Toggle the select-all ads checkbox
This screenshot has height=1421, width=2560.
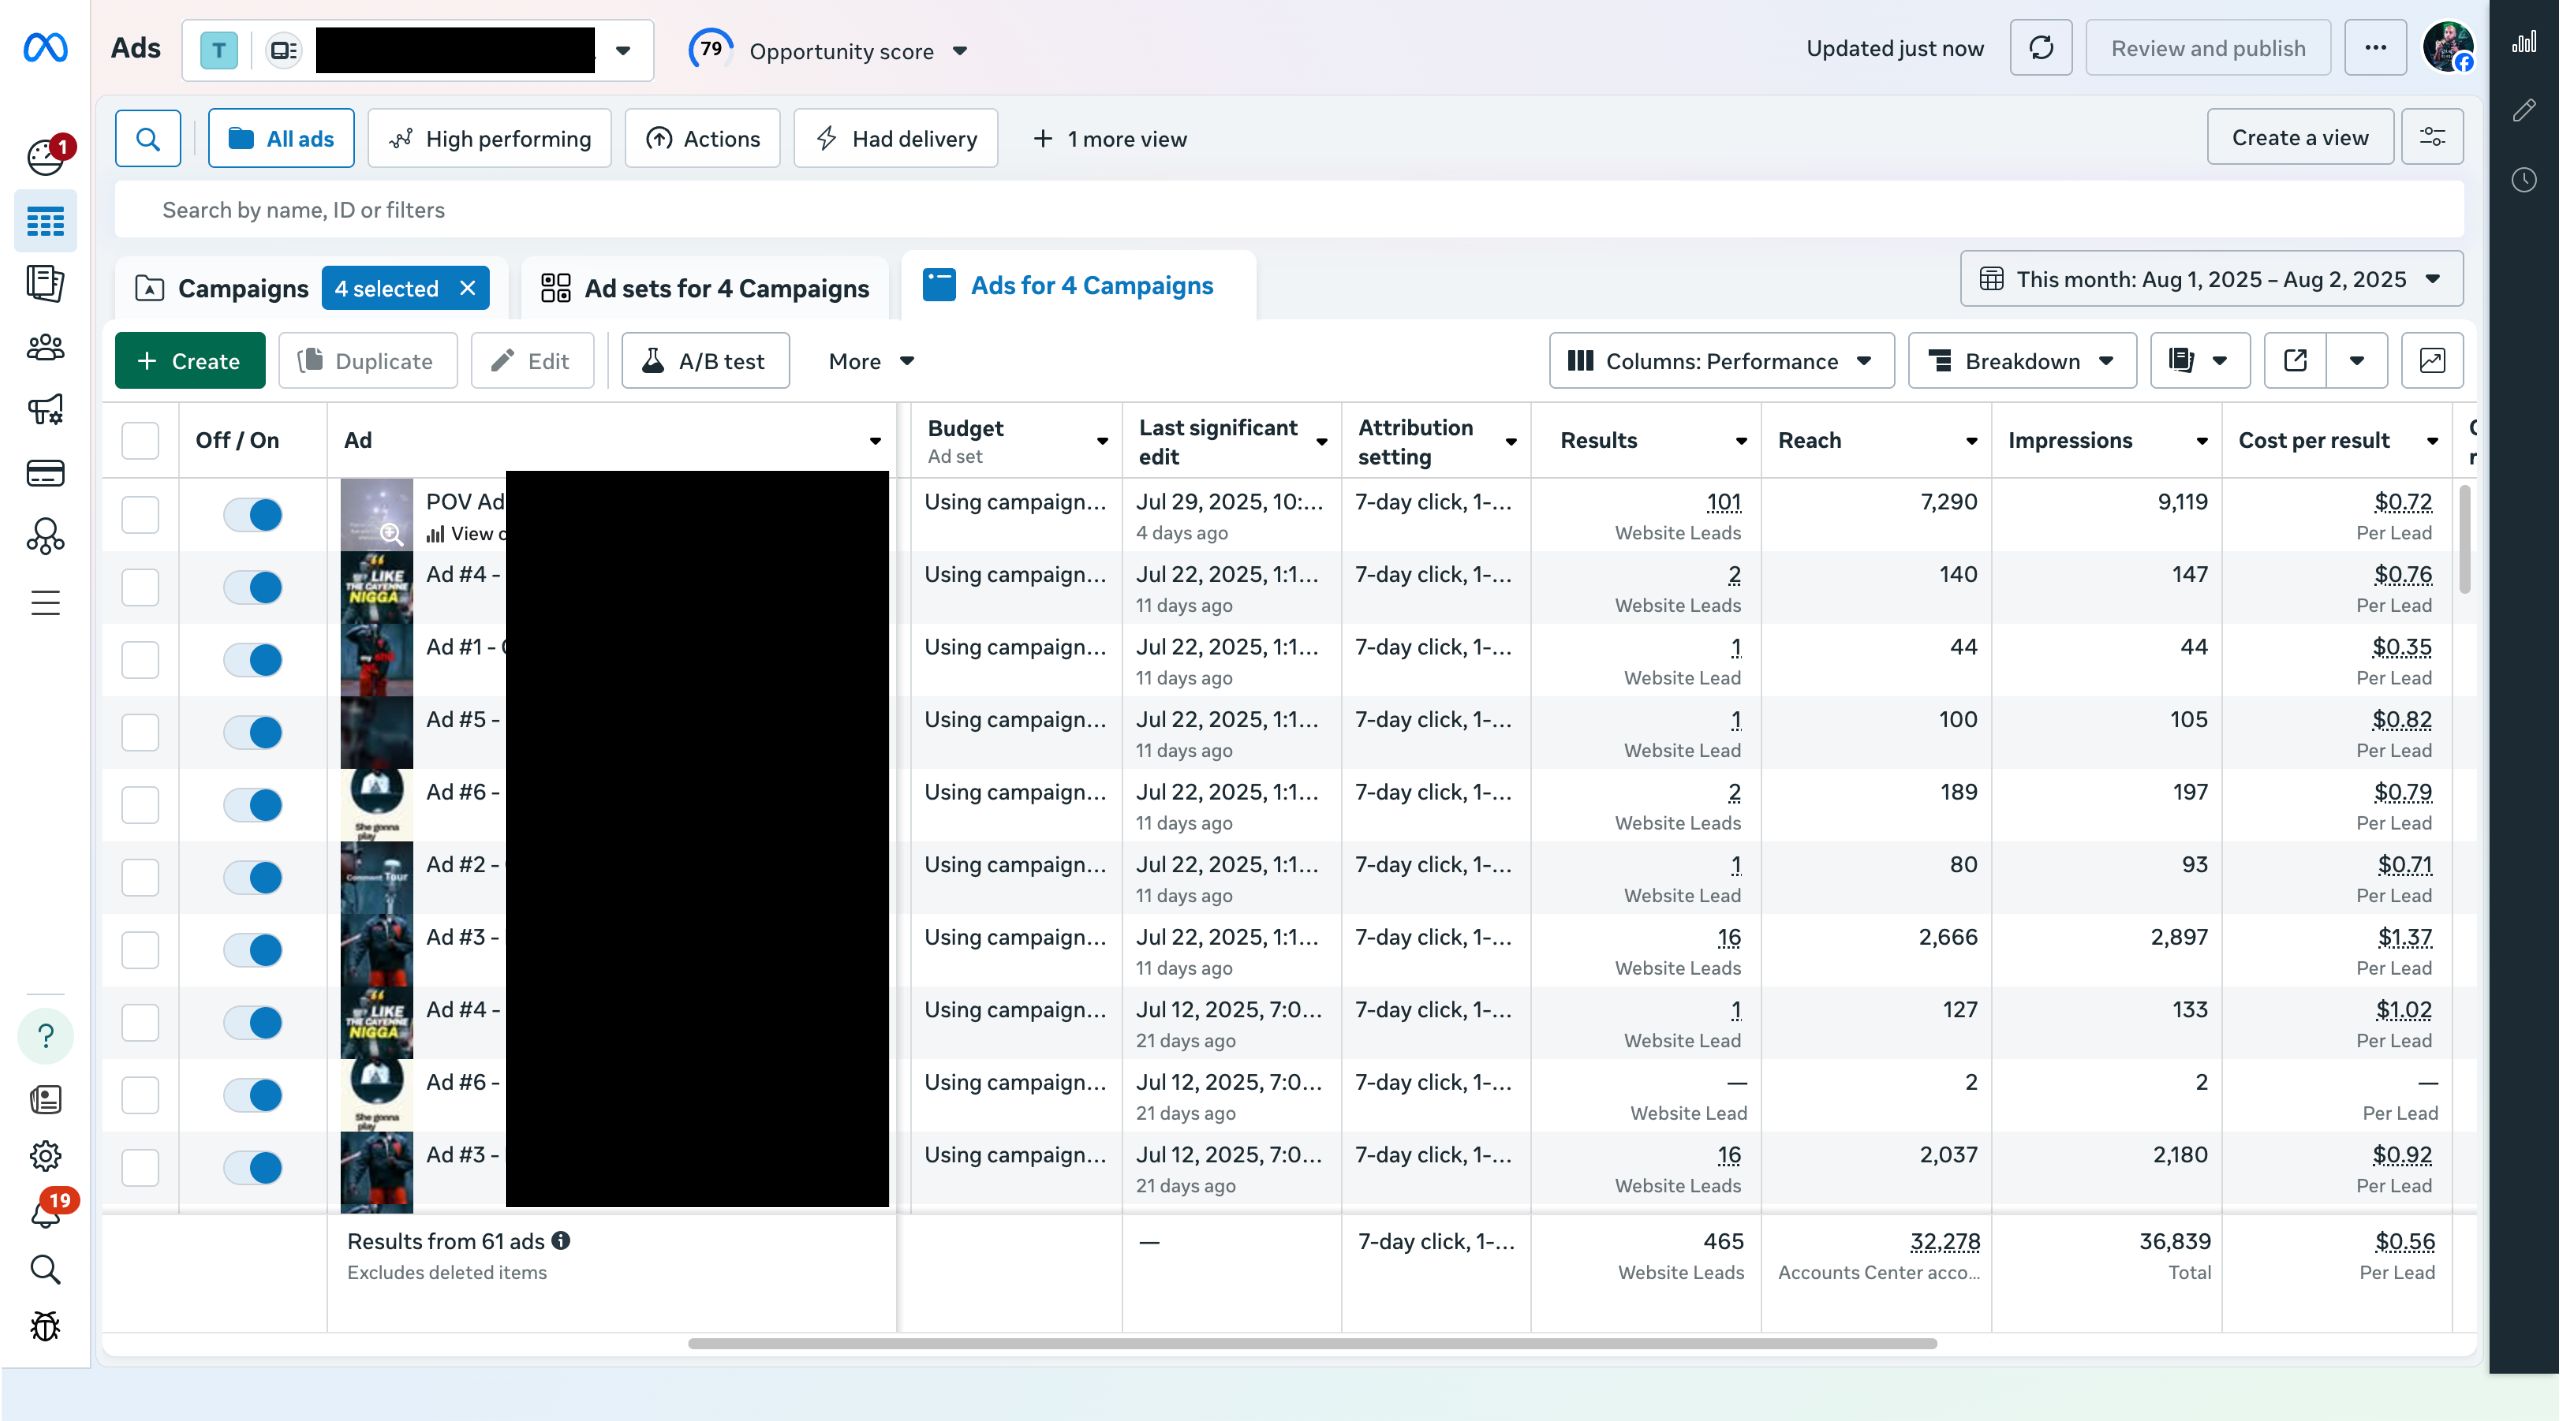(x=140, y=440)
